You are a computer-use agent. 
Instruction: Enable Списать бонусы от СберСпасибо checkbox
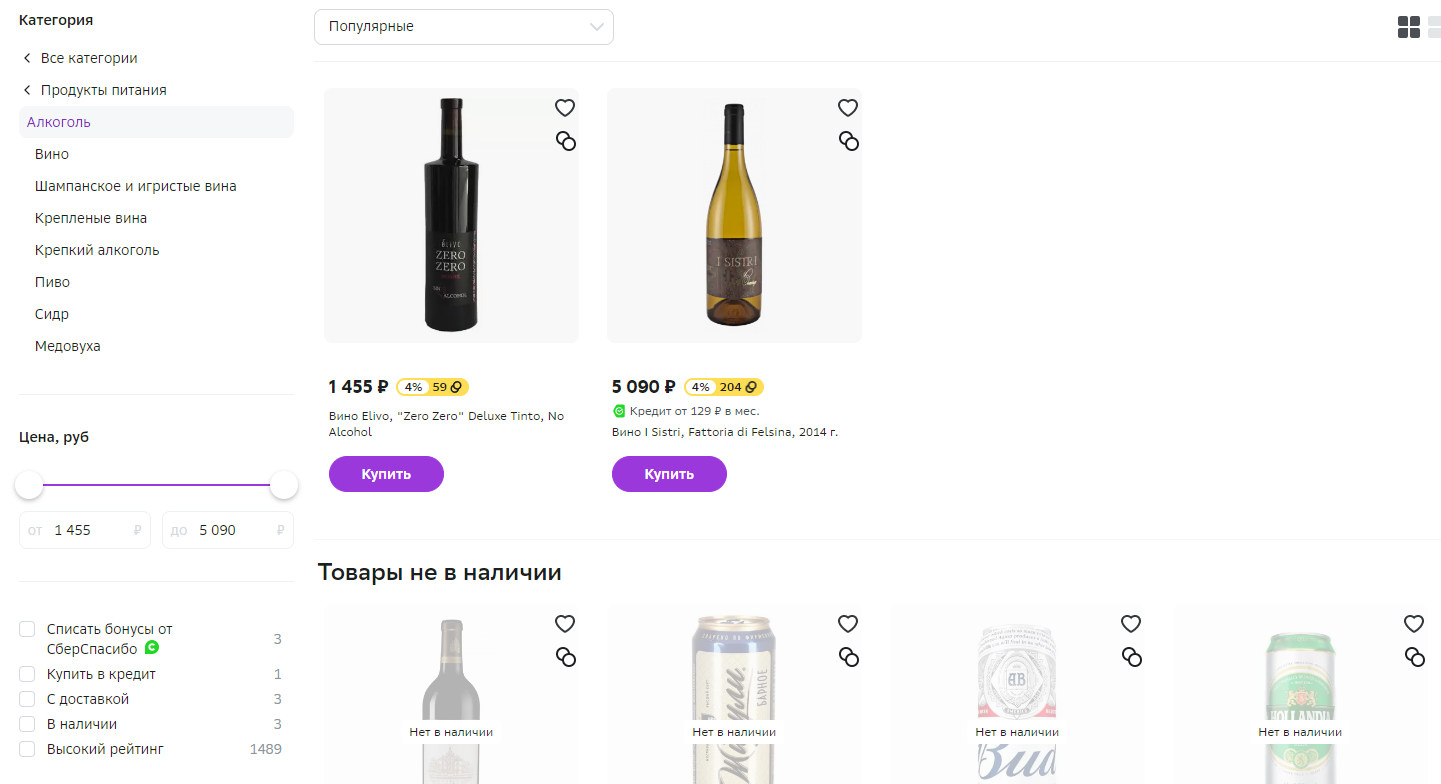pyautogui.click(x=28, y=629)
